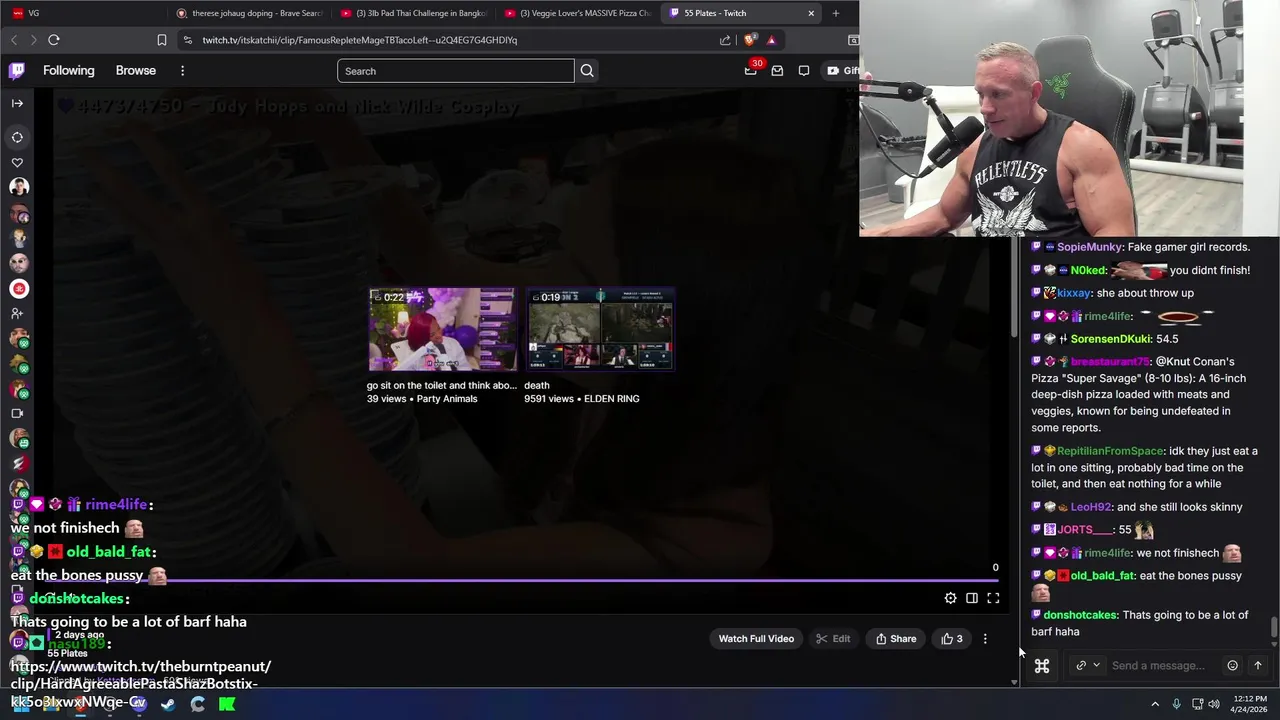The width and height of the screenshot is (1280, 720).
Task: Click LeoH92 username in chat
Action: 1090,507
